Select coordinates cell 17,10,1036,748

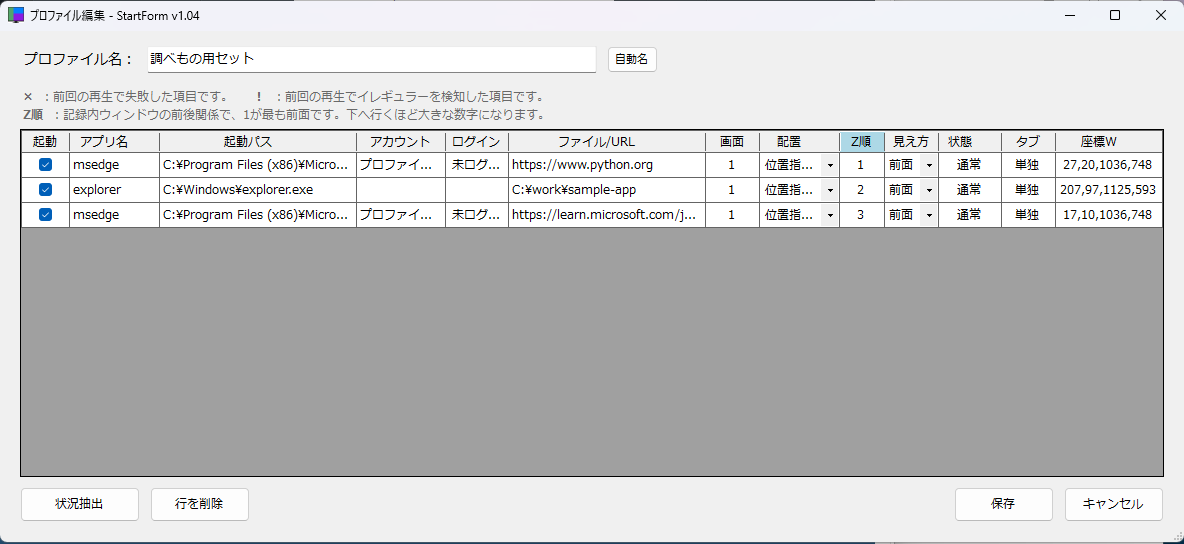click(1108, 215)
